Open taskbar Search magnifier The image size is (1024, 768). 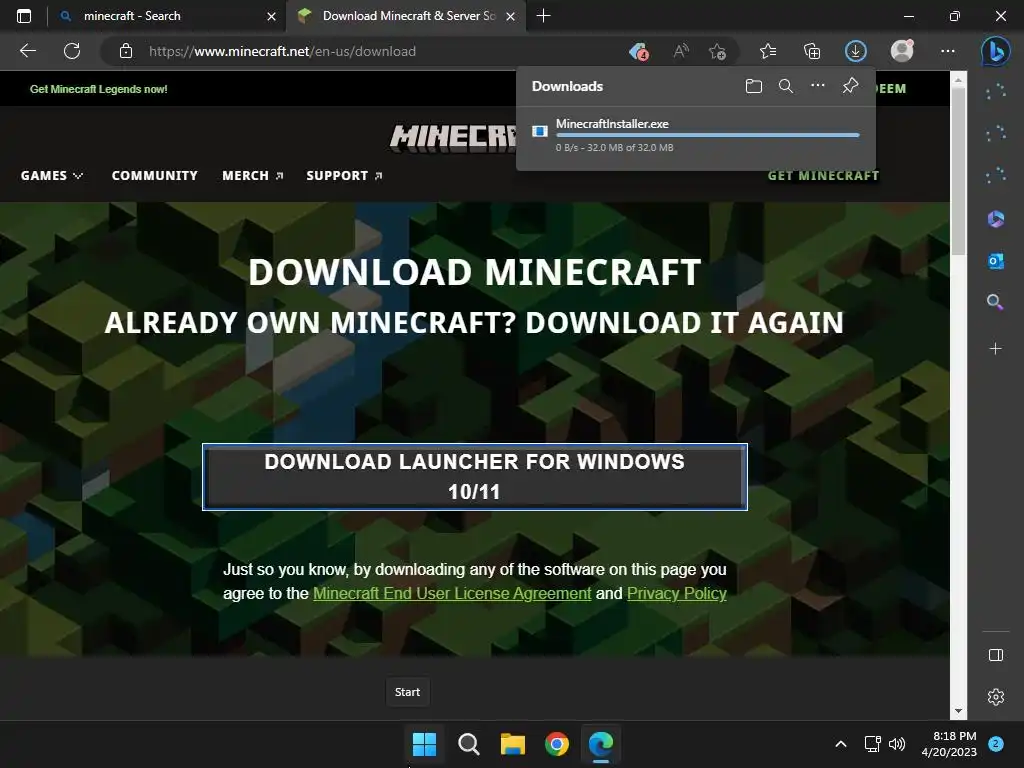[468, 744]
